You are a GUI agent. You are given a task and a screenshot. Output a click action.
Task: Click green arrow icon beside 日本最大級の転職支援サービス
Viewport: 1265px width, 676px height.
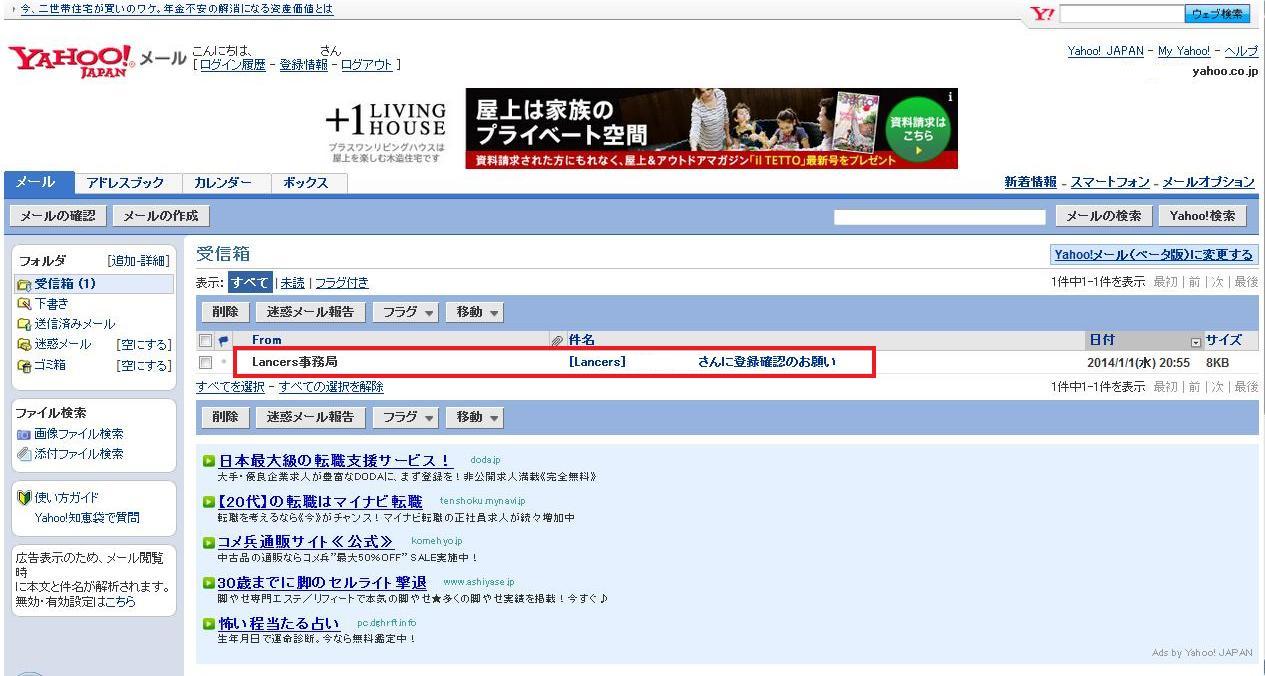(209, 461)
